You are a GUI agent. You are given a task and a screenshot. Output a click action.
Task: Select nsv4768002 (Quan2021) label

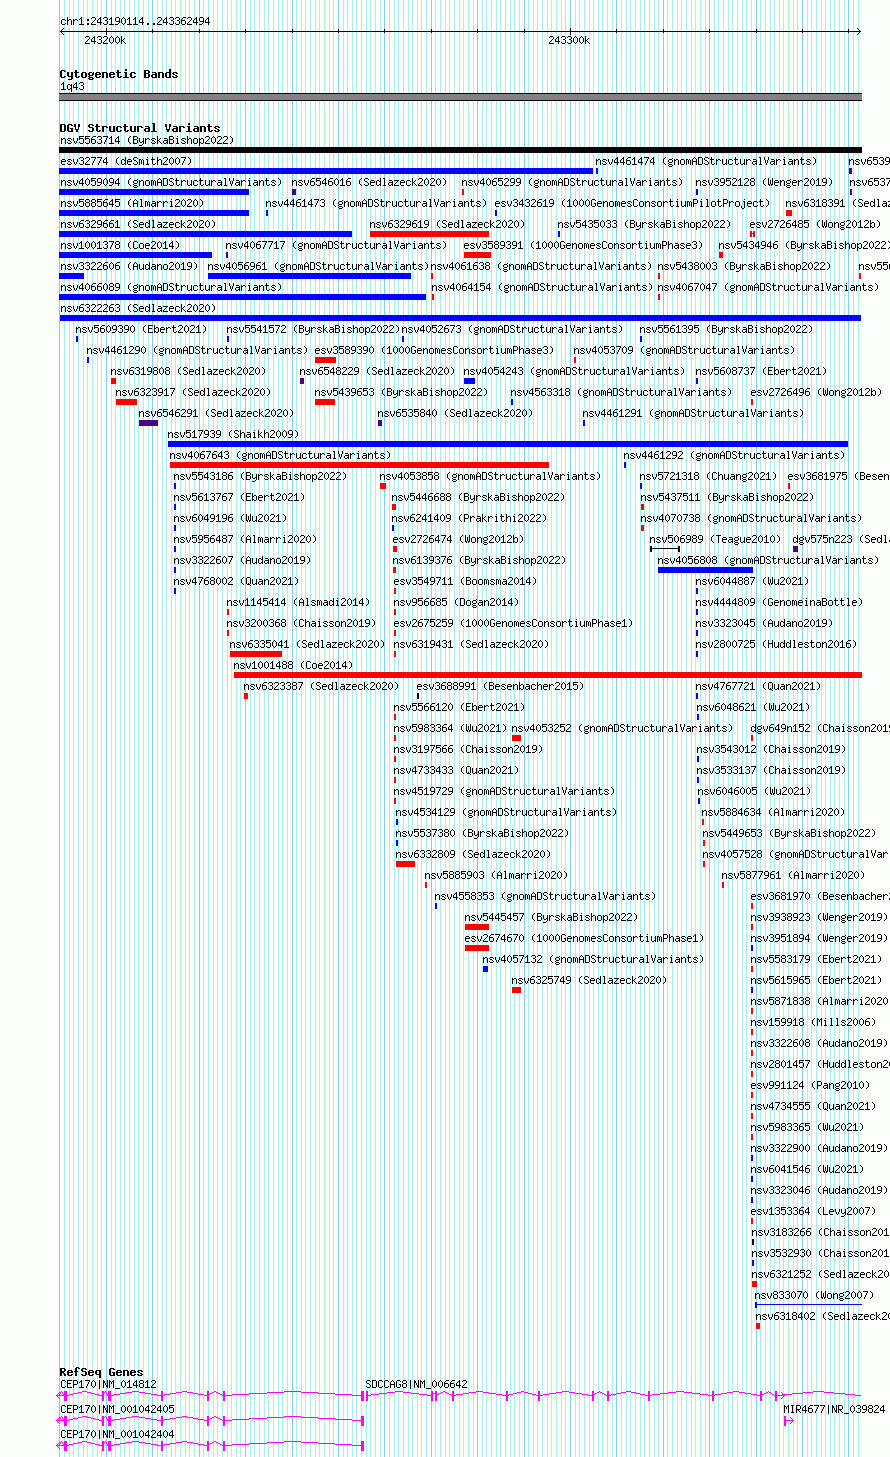point(236,581)
